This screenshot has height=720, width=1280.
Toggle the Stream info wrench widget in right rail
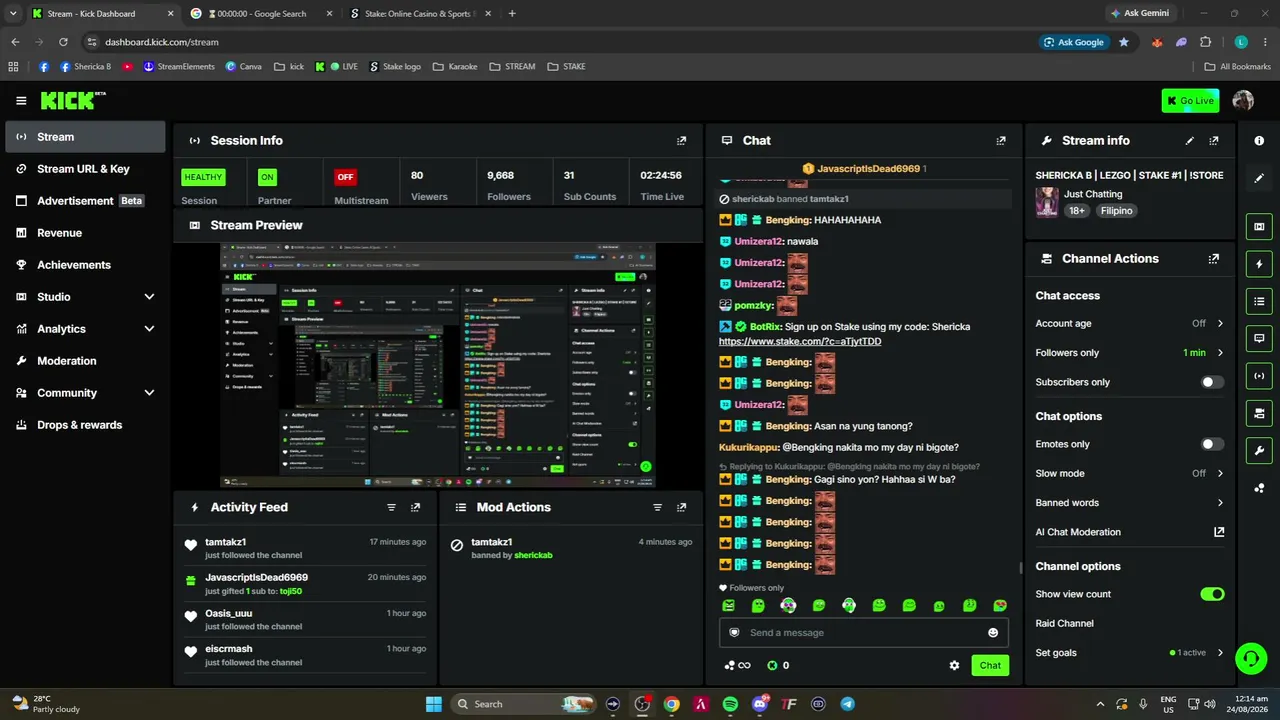[1259, 450]
